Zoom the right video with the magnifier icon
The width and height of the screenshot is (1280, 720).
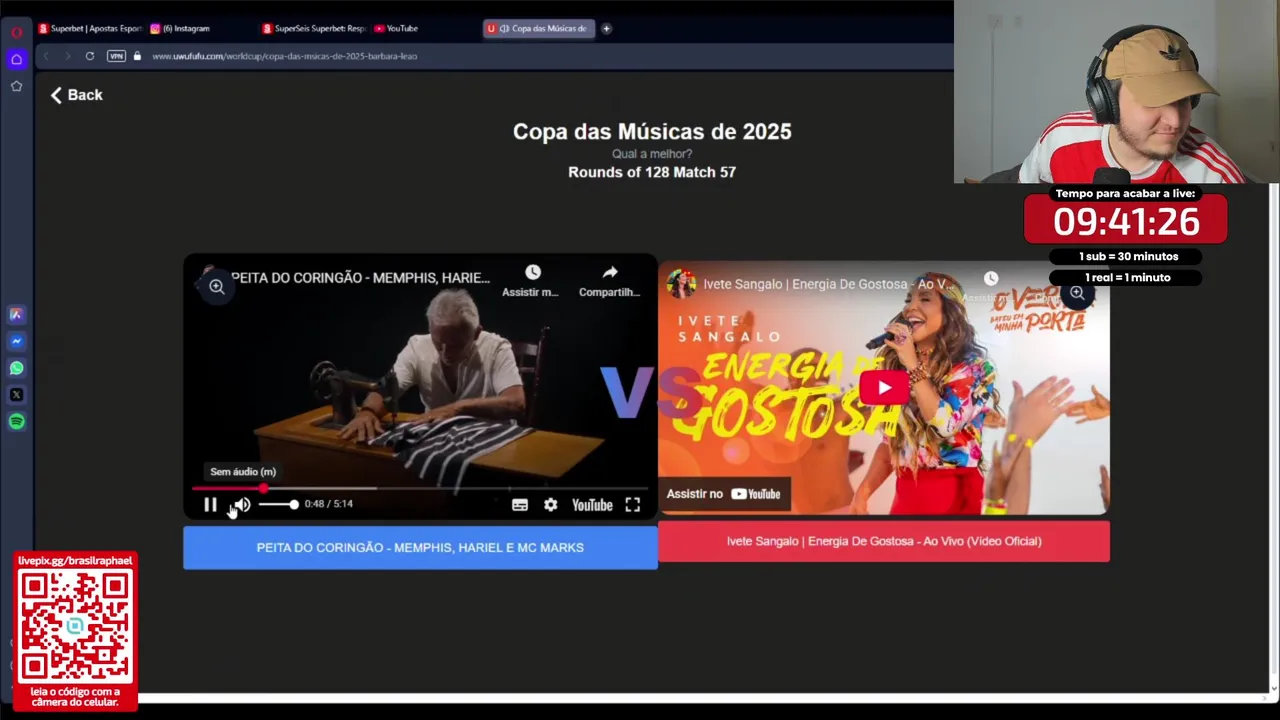click(1077, 293)
